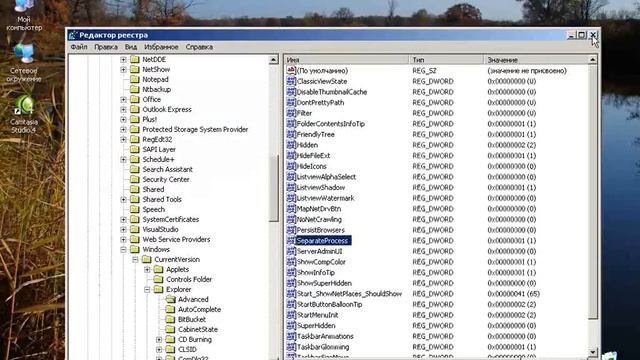Select the Notepad folder icon
The width and height of the screenshot is (640, 360).
point(135,79)
